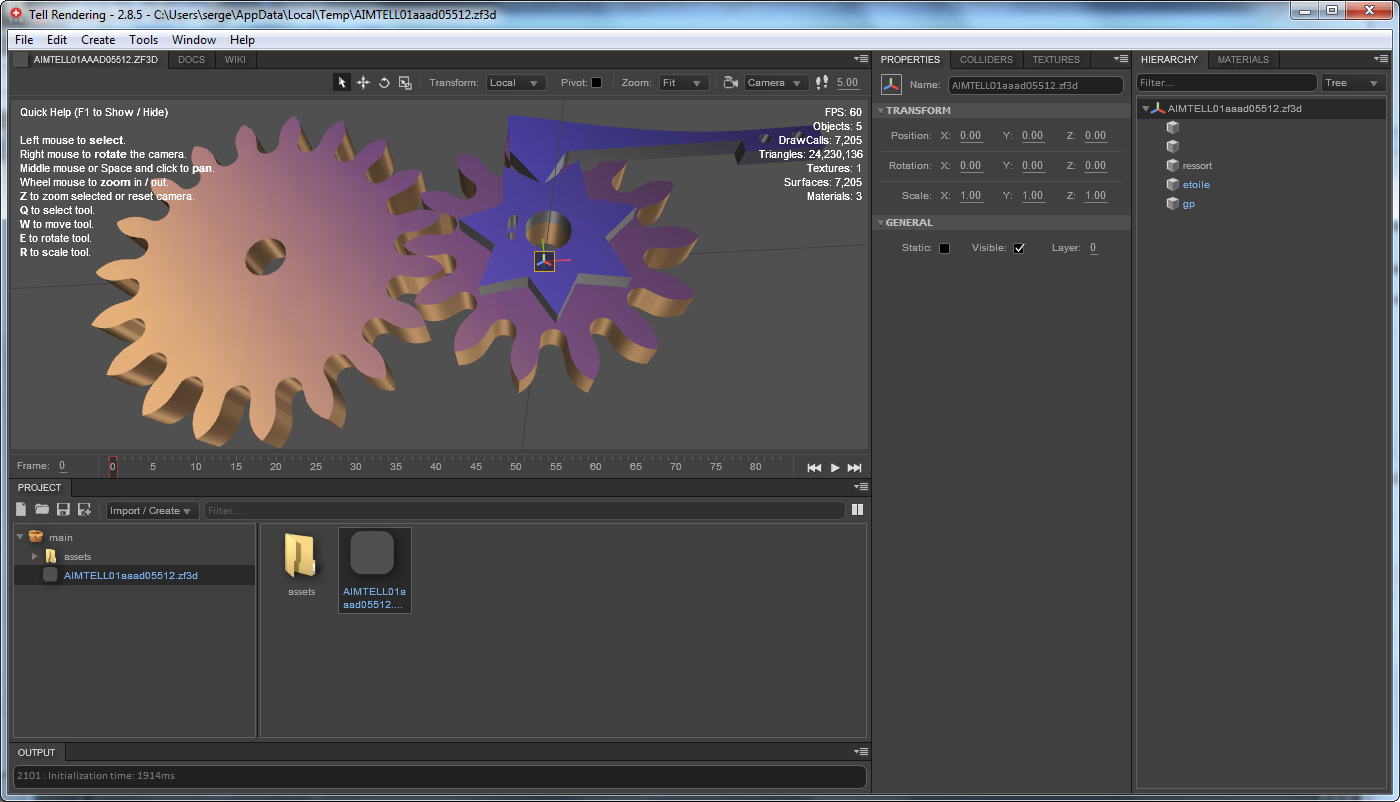Viewport: 1400px width, 802px height.
Task: Click the Import / Create button
Action: pos(152,511)
